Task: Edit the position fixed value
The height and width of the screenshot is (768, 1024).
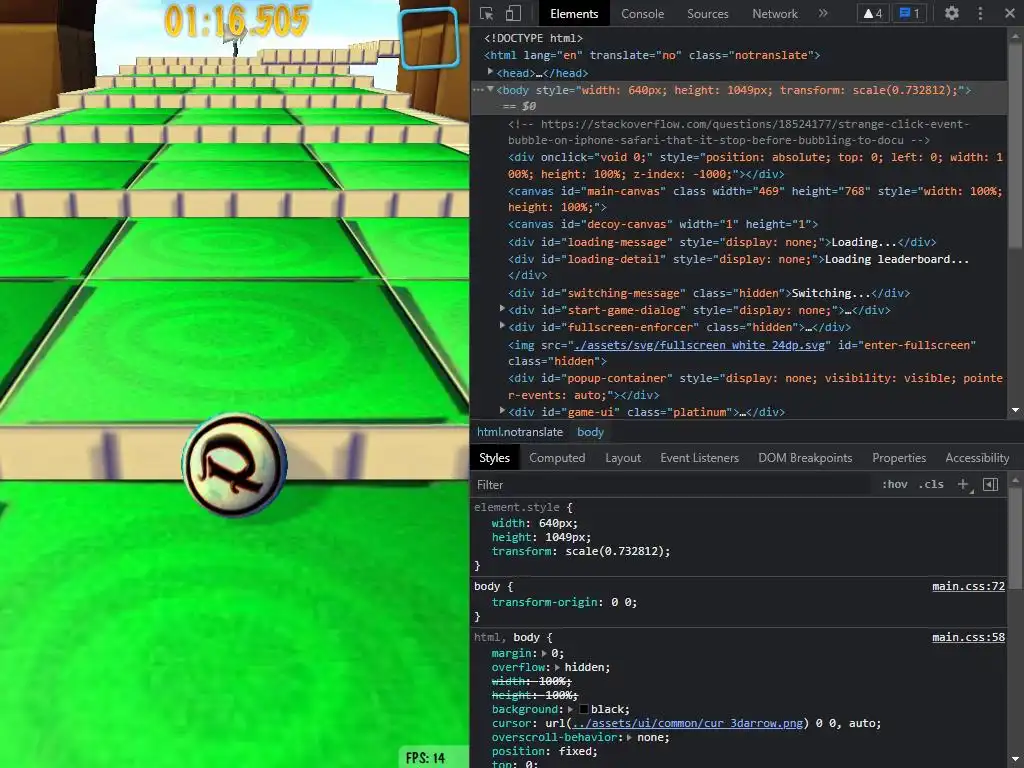Action: click(x=573, y=751)
